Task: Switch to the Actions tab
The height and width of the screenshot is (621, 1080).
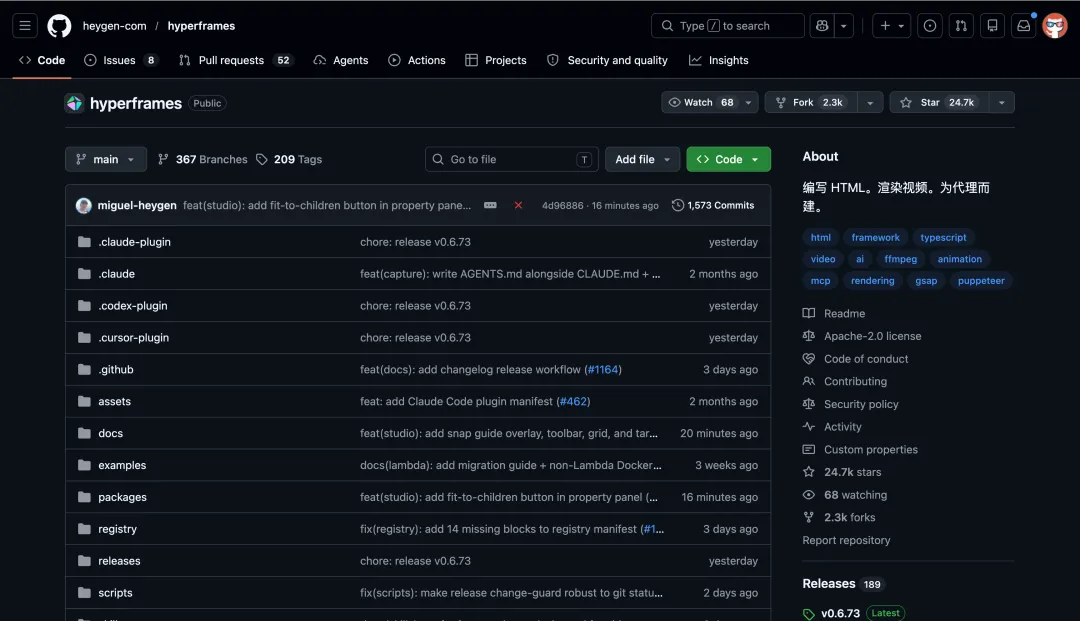Action: pos(417,61)
